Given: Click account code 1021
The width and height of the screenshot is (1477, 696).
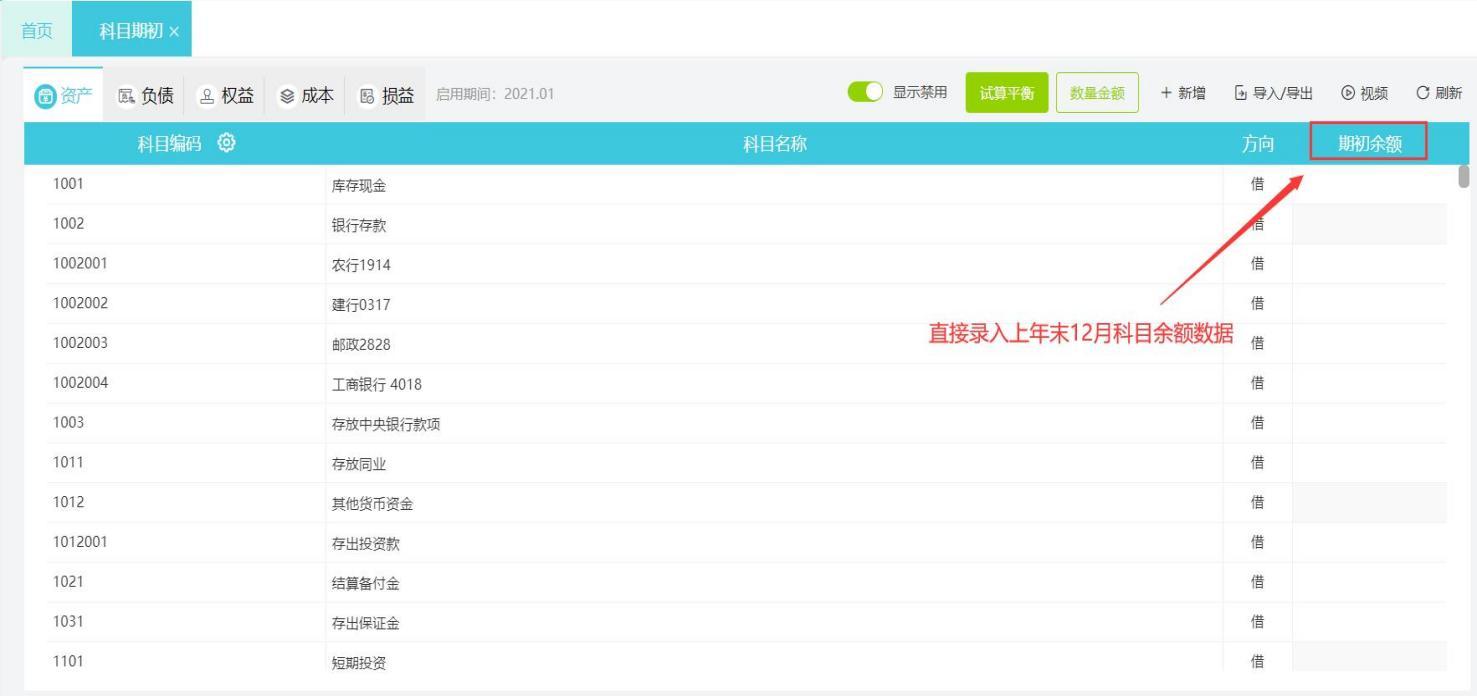Looking at the screenshot, I should click(68, 581).
